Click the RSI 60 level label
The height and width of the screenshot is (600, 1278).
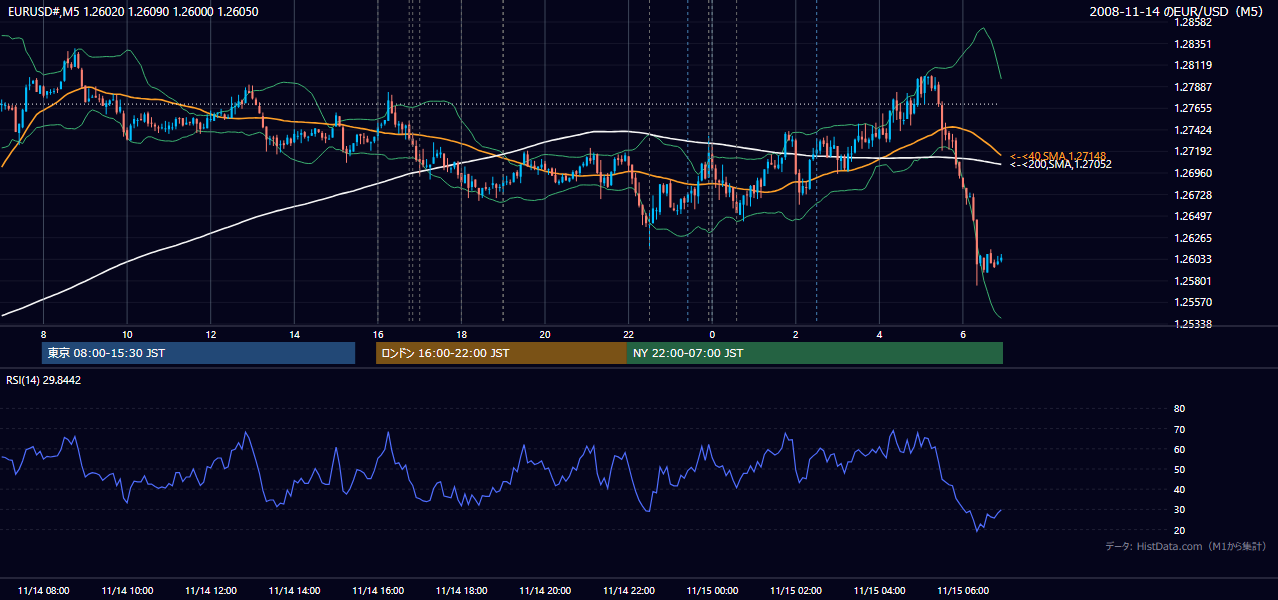(1179, 449)
